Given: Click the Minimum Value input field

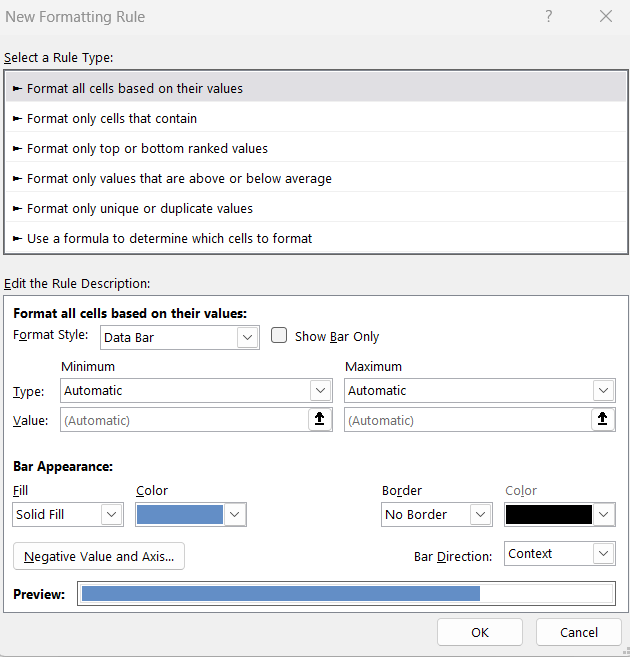Looking at the screenshot, I should (x=185, y=420).
